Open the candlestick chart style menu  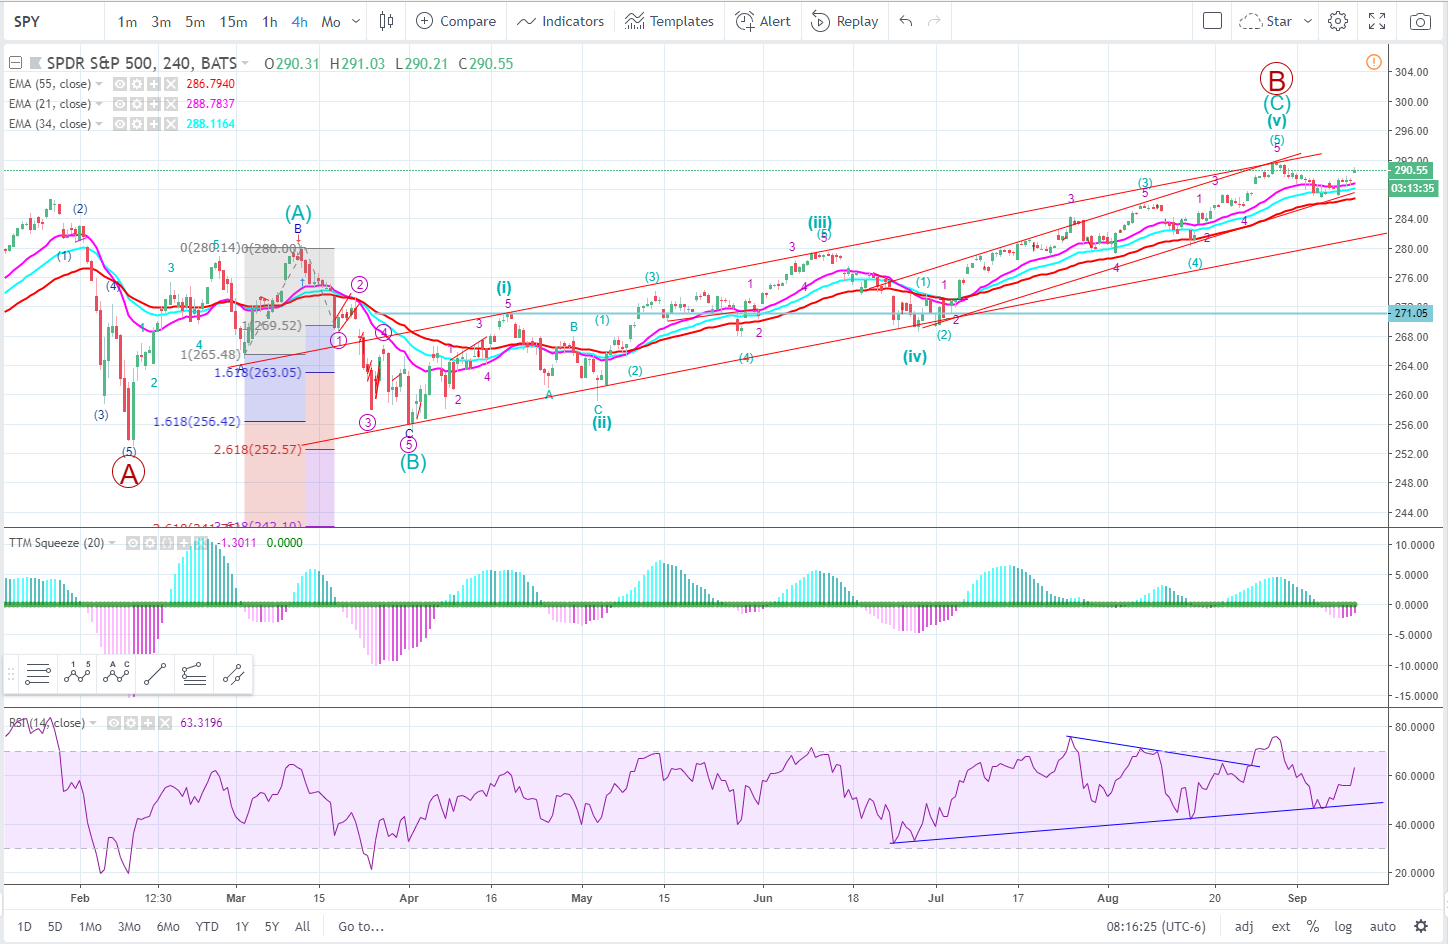click(386, 21)
